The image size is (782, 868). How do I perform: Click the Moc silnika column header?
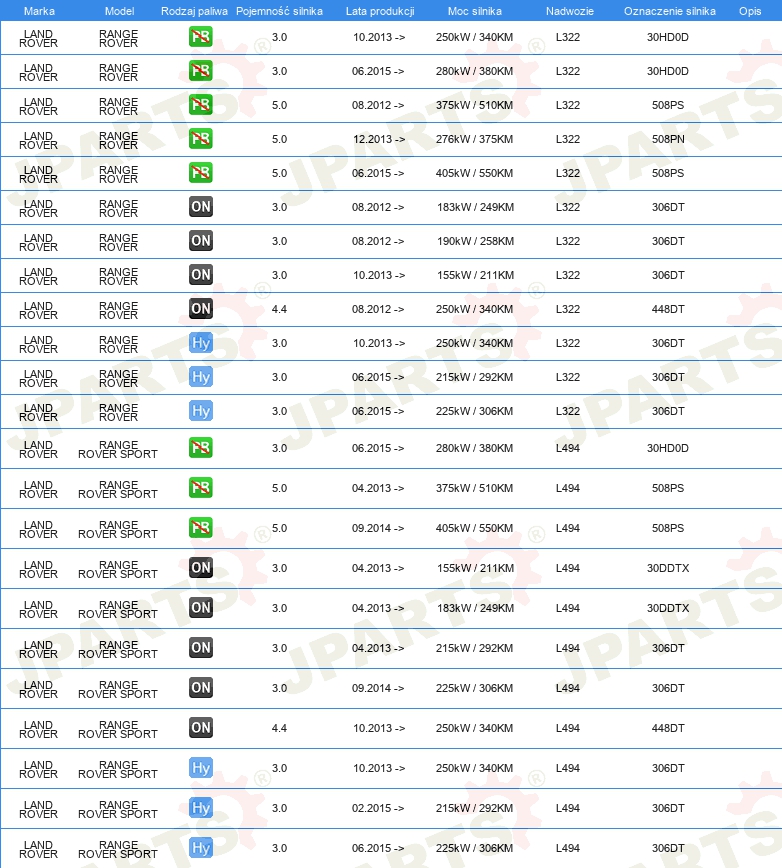click(x=475, y=10)
